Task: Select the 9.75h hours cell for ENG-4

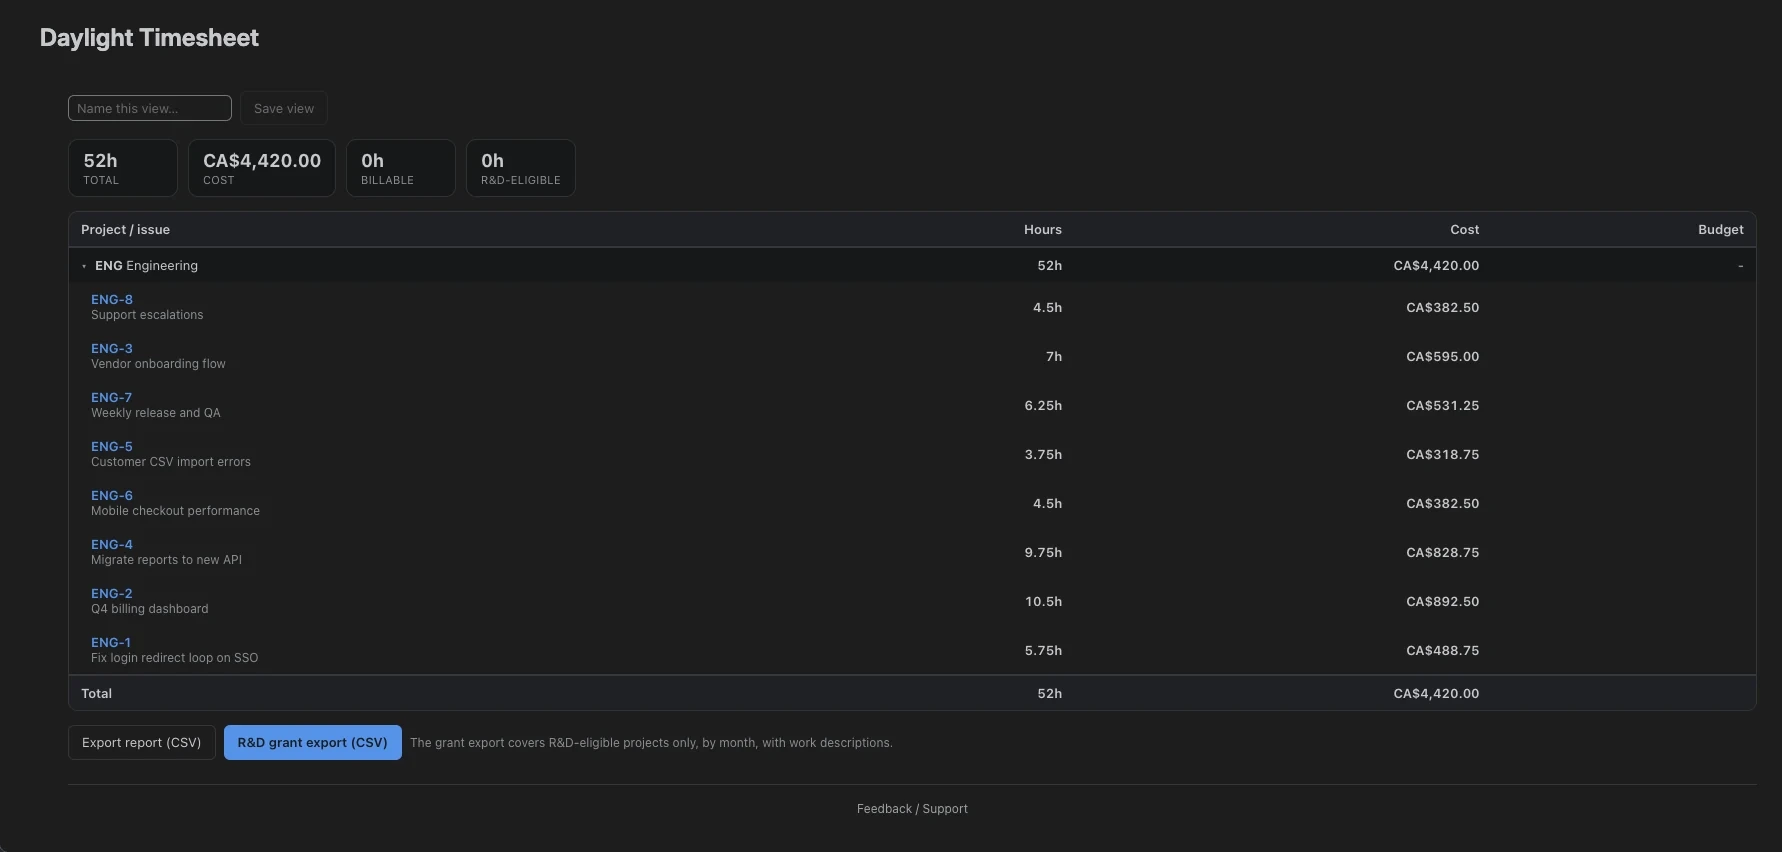Action: [x=1044, y=552]
